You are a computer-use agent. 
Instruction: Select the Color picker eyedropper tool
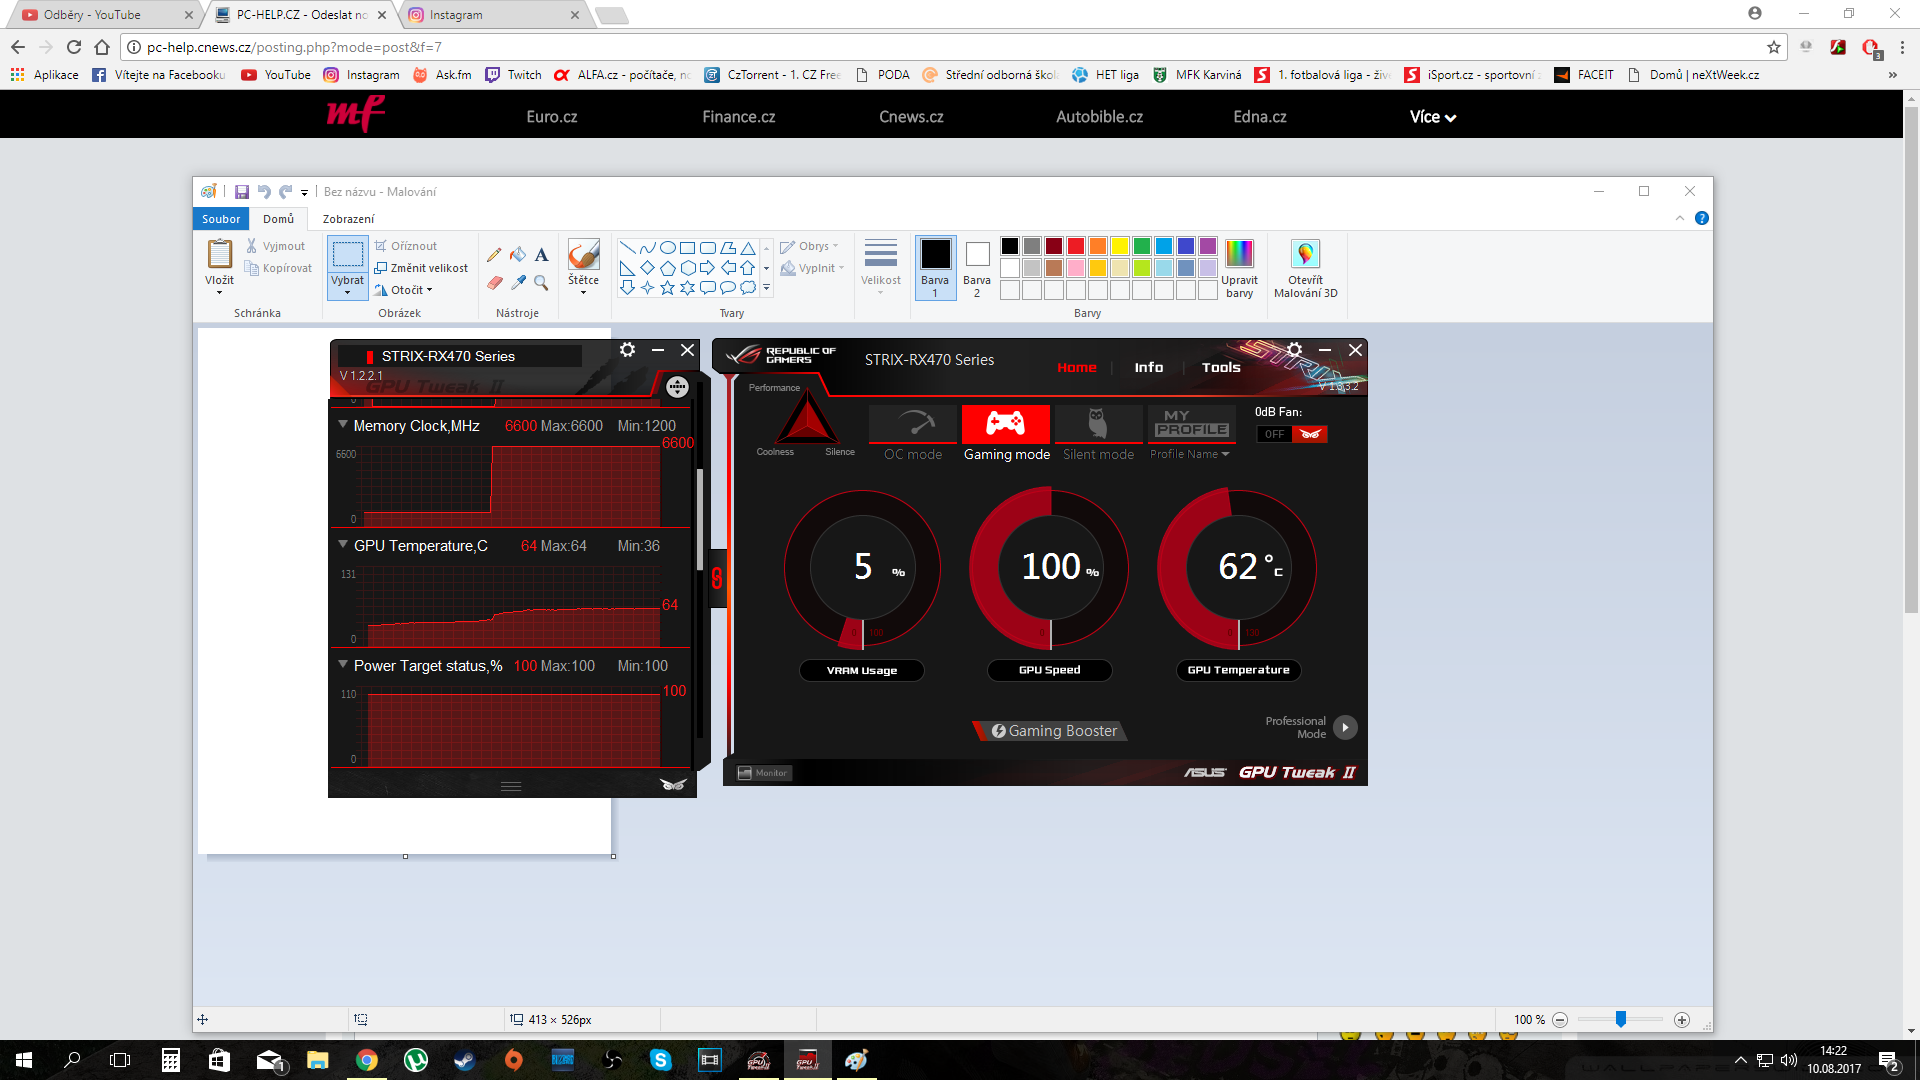pos(518,283)
